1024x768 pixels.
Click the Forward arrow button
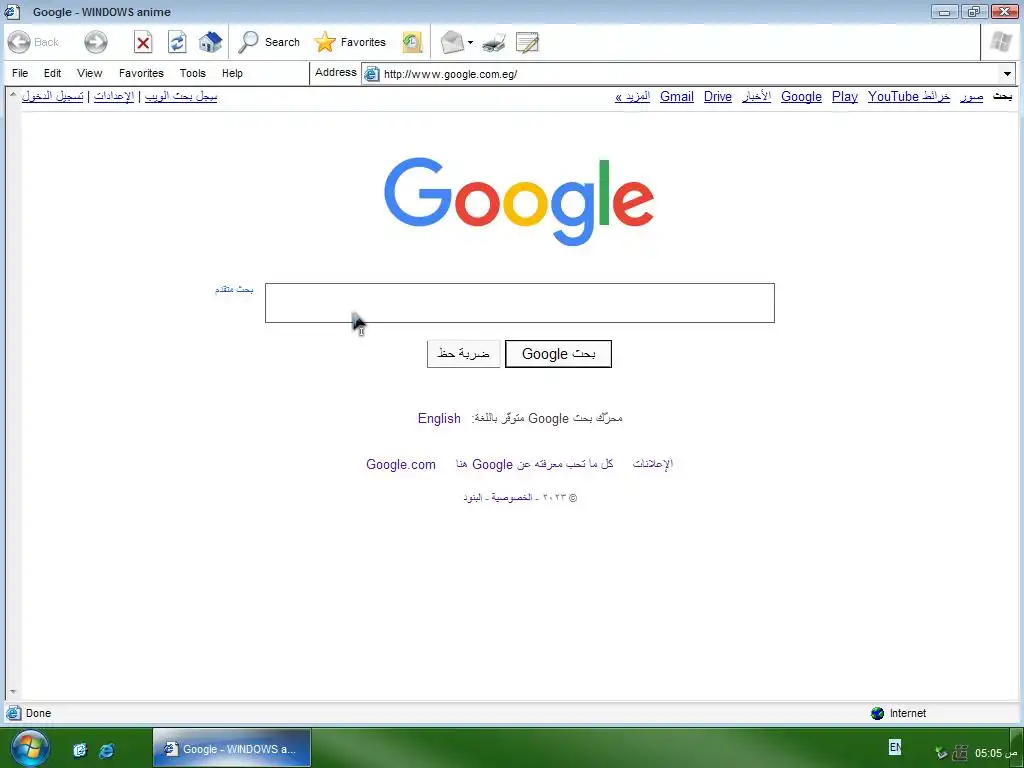coord(96,42)
